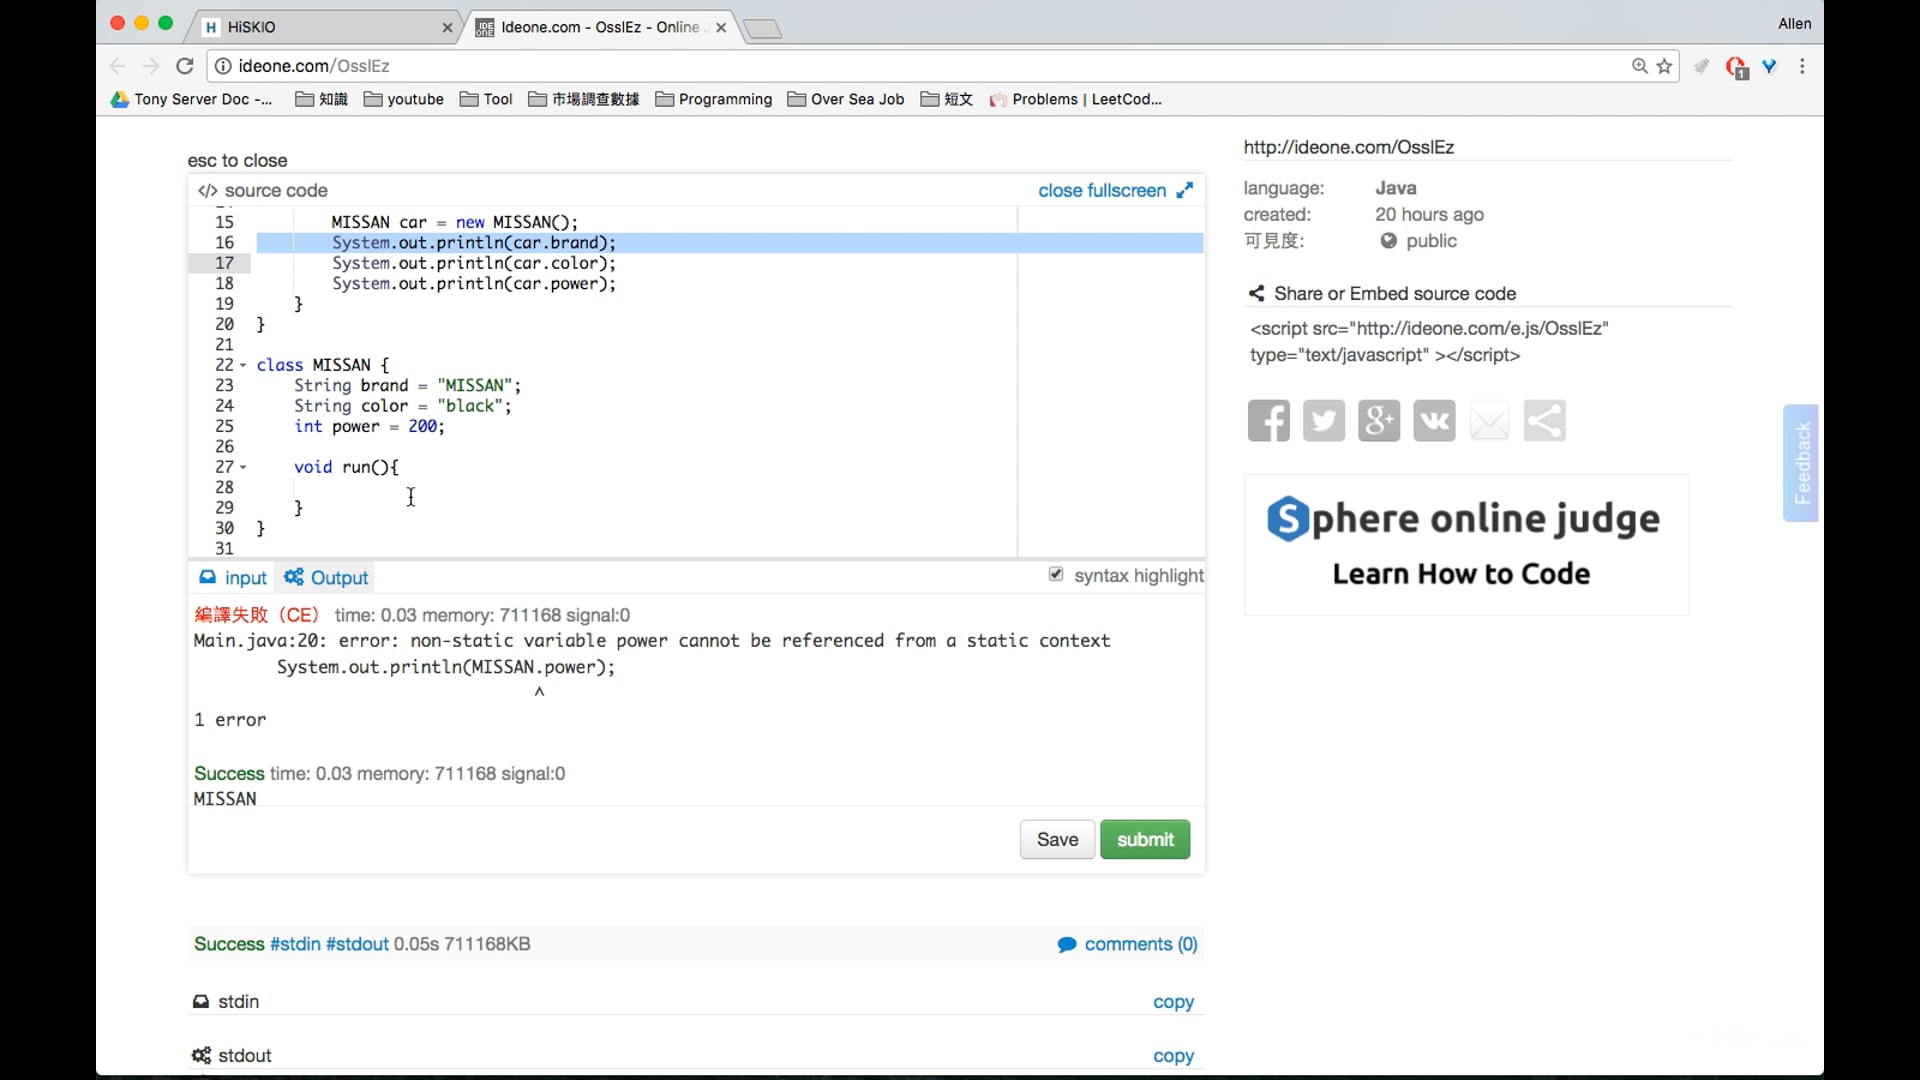Share the code via Twitter icon
The height and width of the screenshot is (1080, 1920).
click(x=1323, y=421)
